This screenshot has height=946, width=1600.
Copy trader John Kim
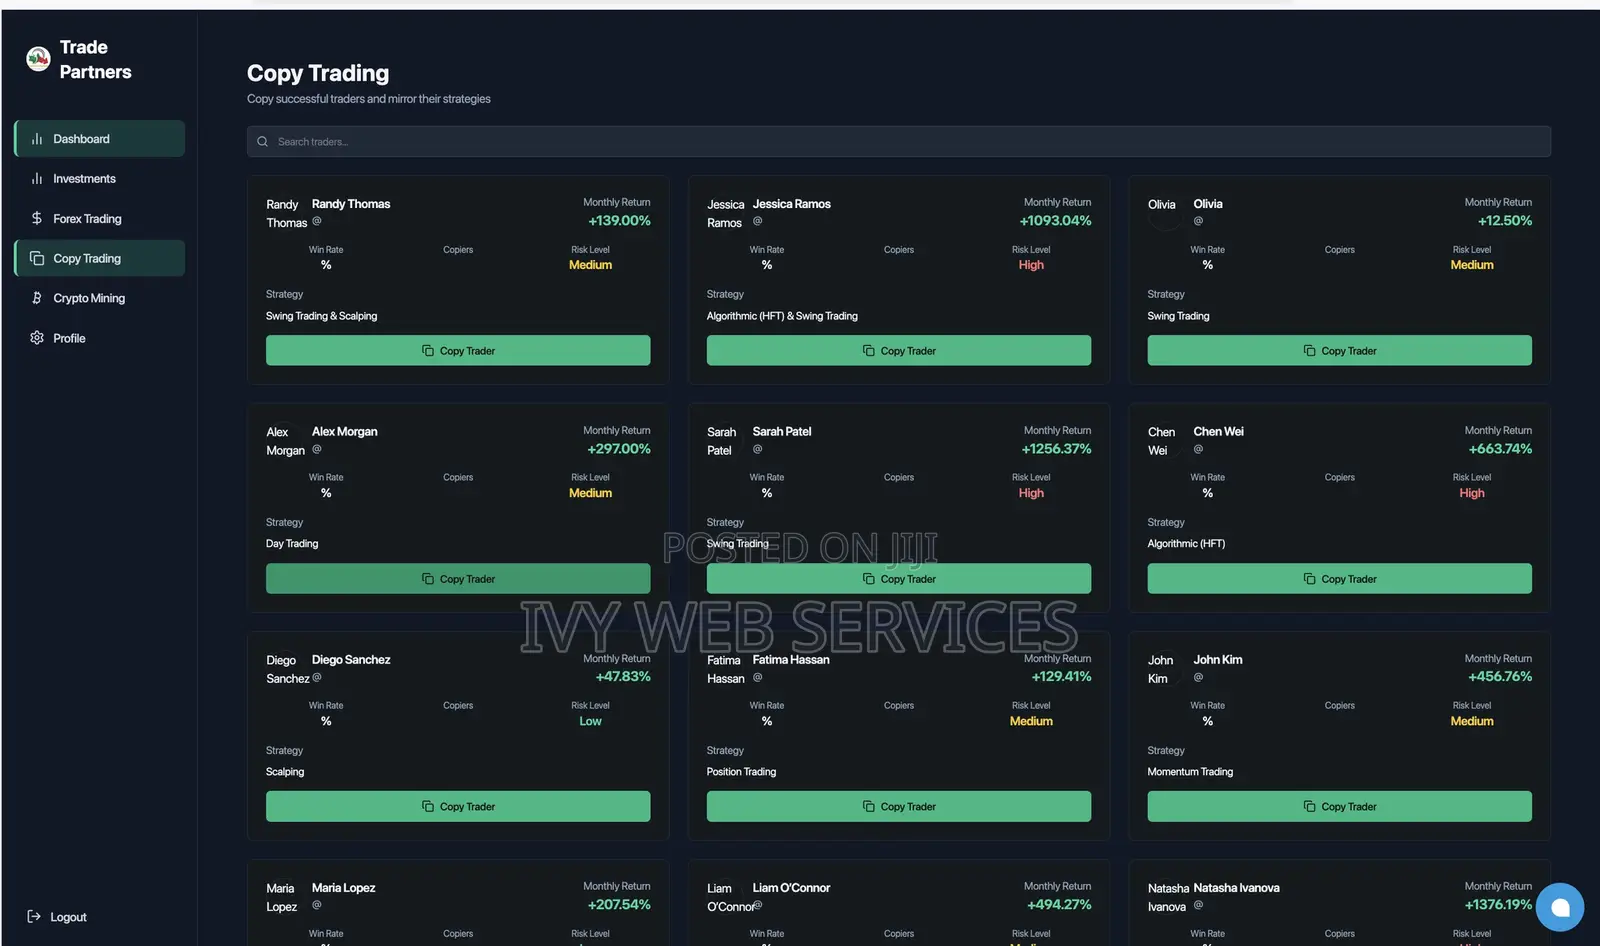coord(1340,807)
